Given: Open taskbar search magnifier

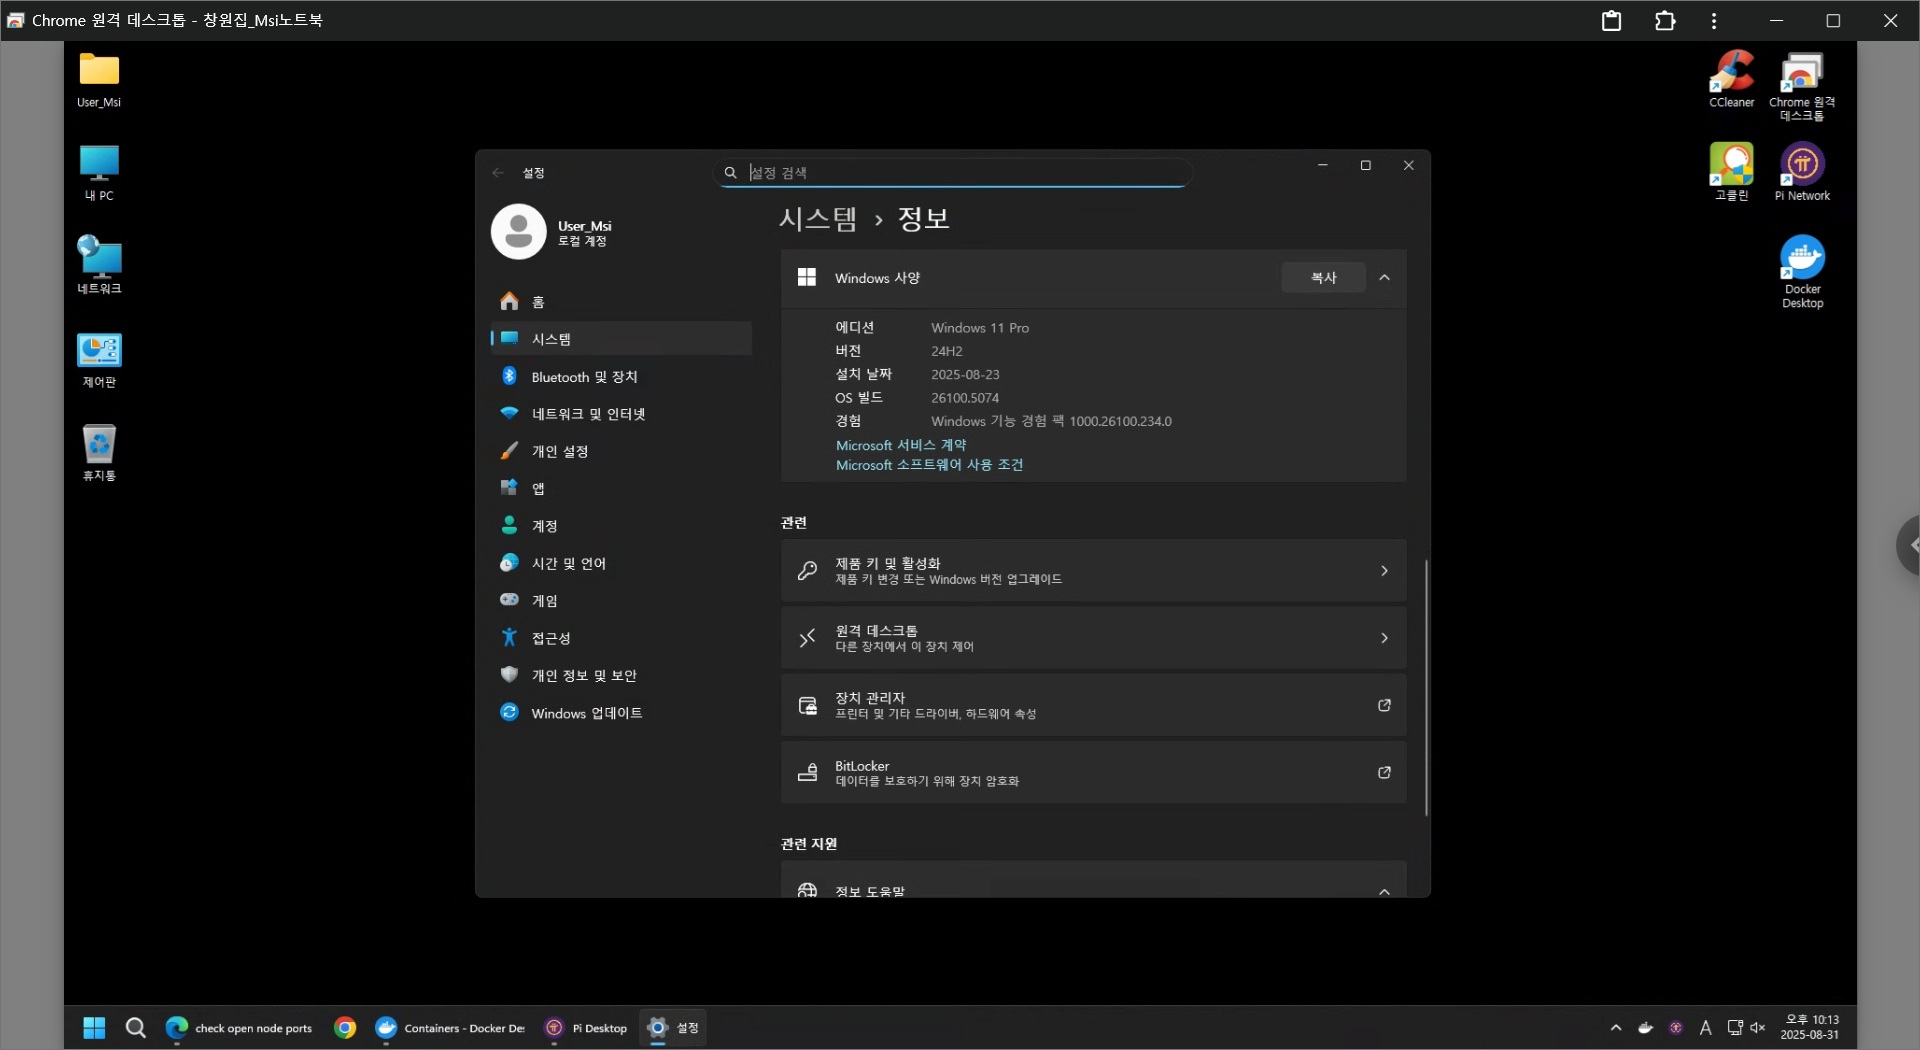Looking at the screenshot, I should click(135, 1028).
